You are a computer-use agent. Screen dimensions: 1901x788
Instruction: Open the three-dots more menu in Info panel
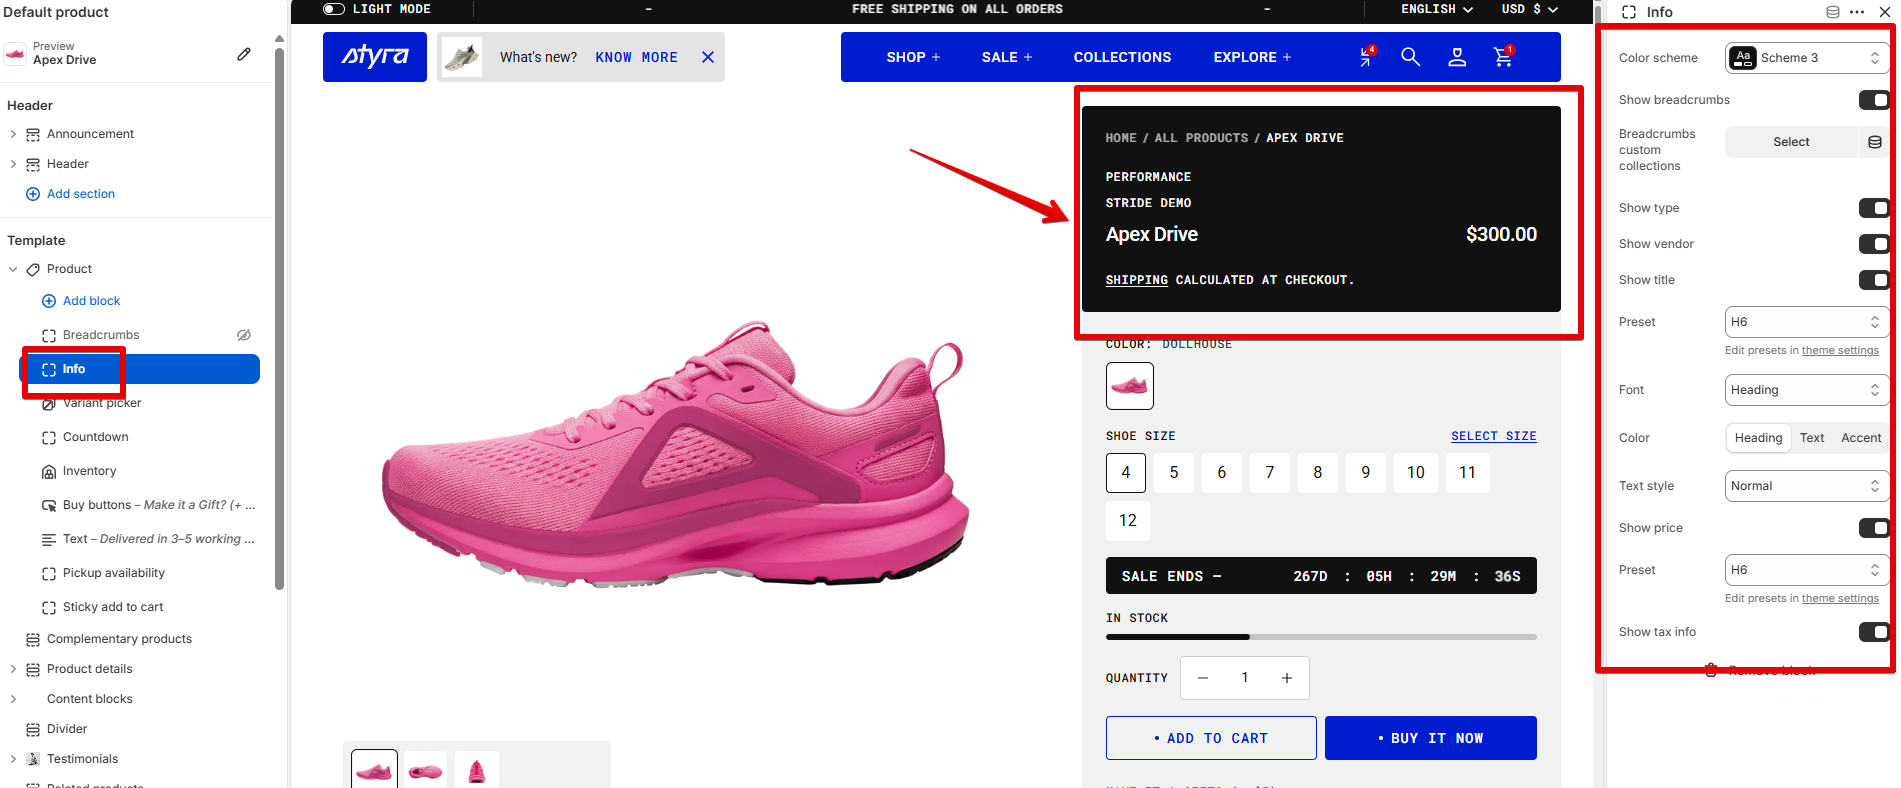point(1857,12)
